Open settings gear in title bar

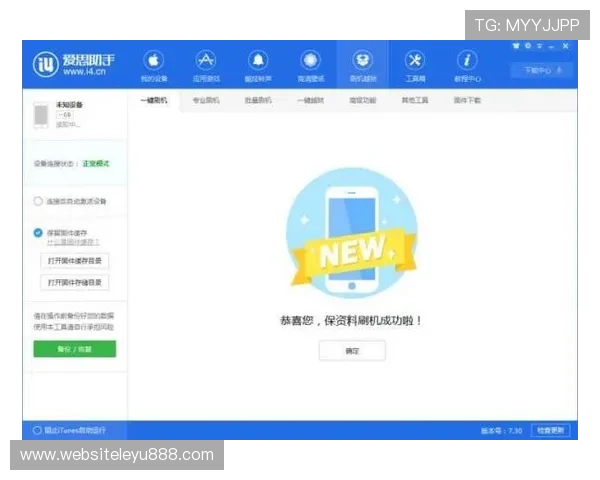pyautogui.click(x=528, y=46)
